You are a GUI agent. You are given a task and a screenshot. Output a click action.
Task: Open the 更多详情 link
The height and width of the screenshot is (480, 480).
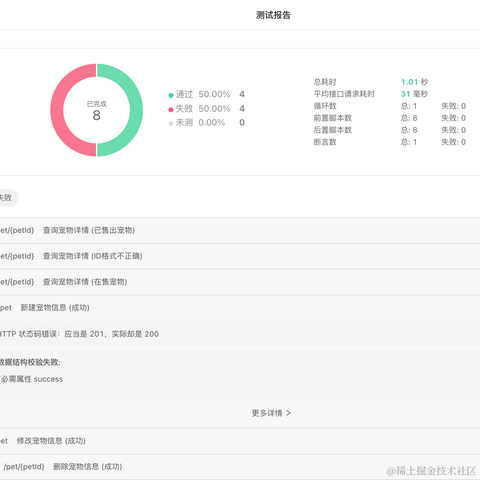(271, 413)
